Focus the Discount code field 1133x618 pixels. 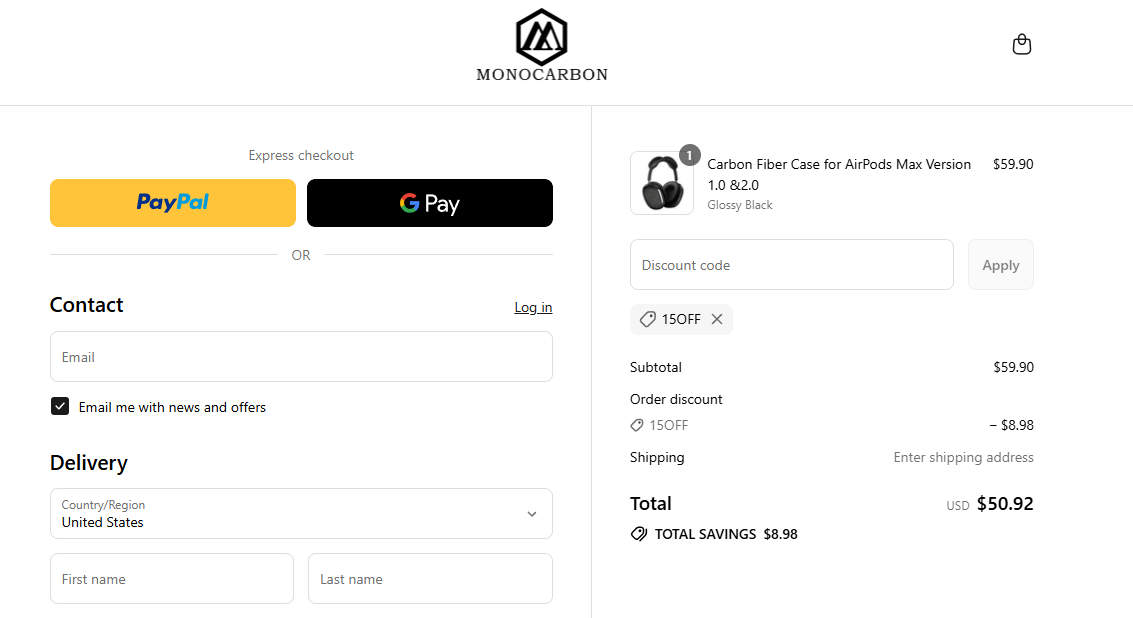[x=792, y=265]
